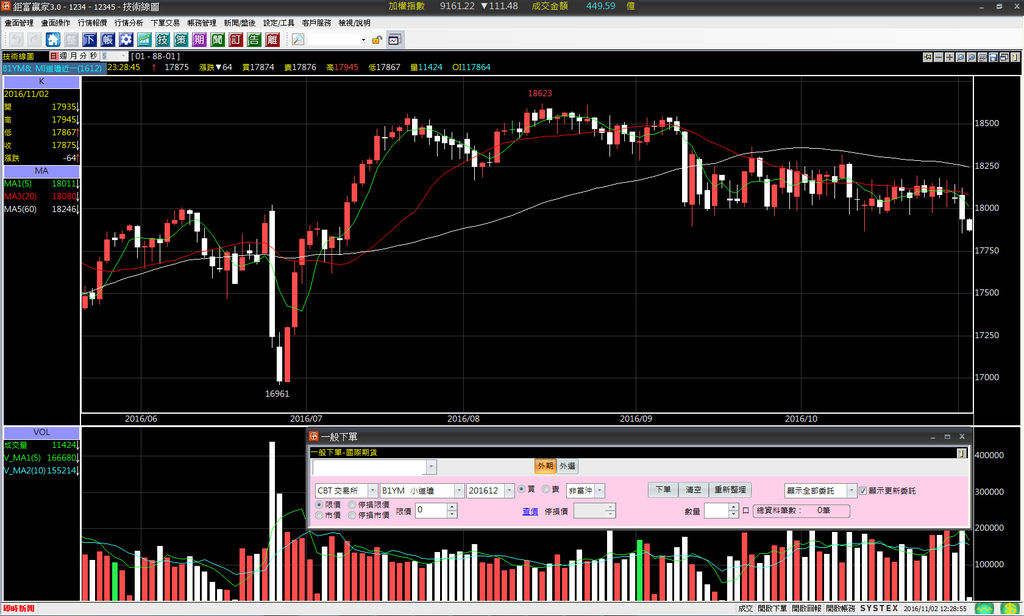1024x616 pixels.
Task: Click the purple 期 futures toolbar icon
Action: pyautogui.click(x=199, y=40)
